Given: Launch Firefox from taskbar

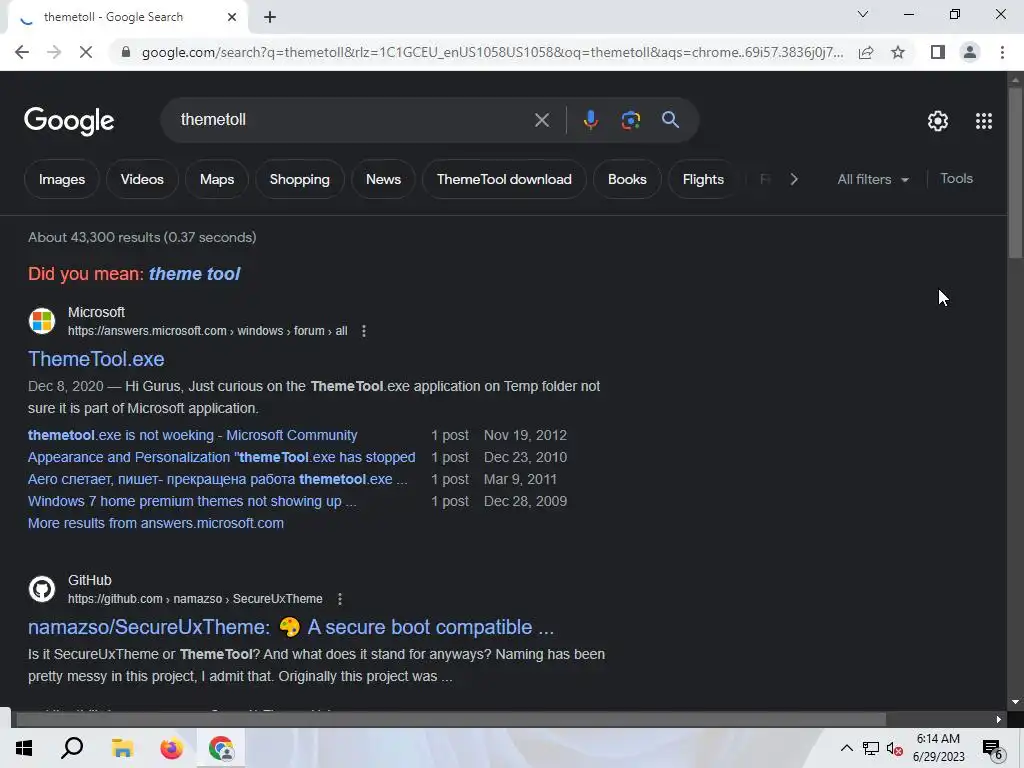Looking at the screenshot, I should pyautogui.click(x=172, y=748).
